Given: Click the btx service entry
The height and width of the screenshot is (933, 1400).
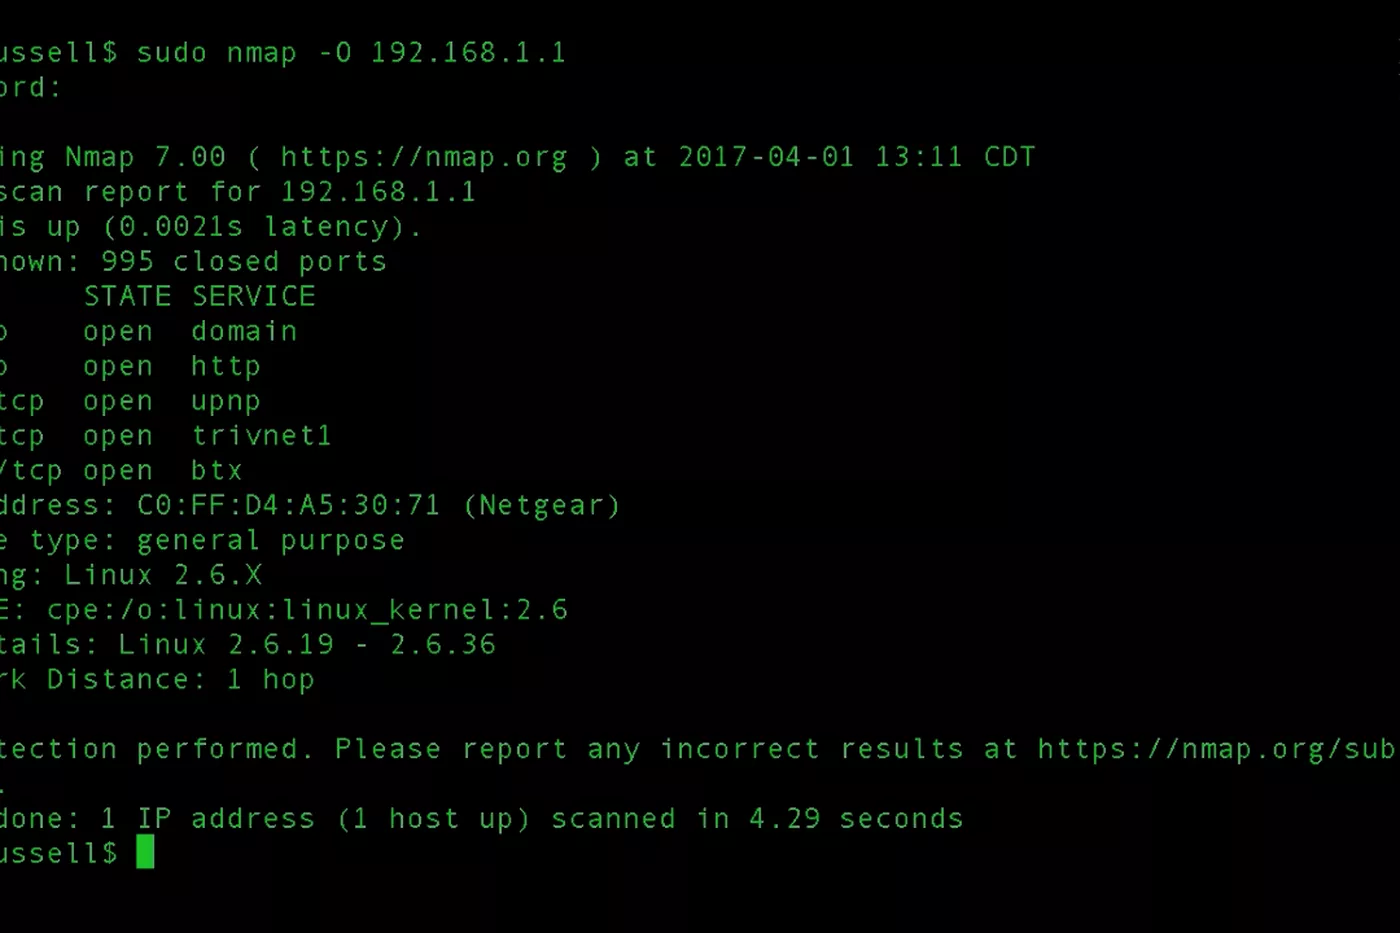Looking at the screenshot, I should coord(217,470).
